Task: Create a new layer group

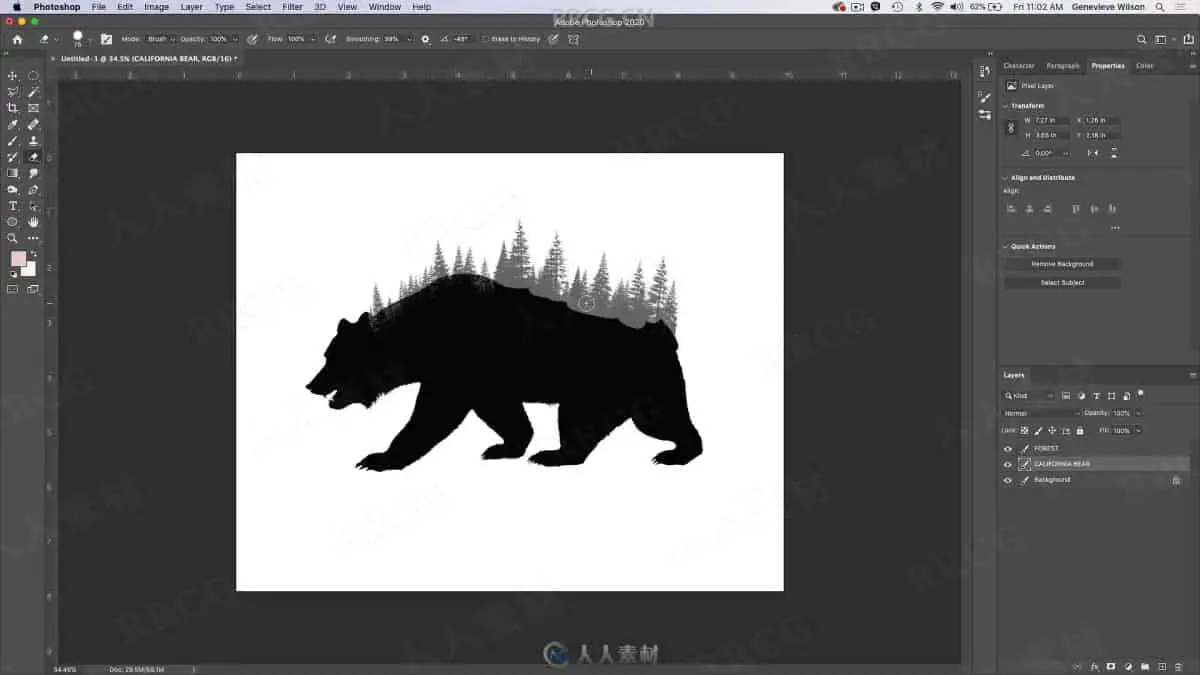Action: coord(1144,665)
